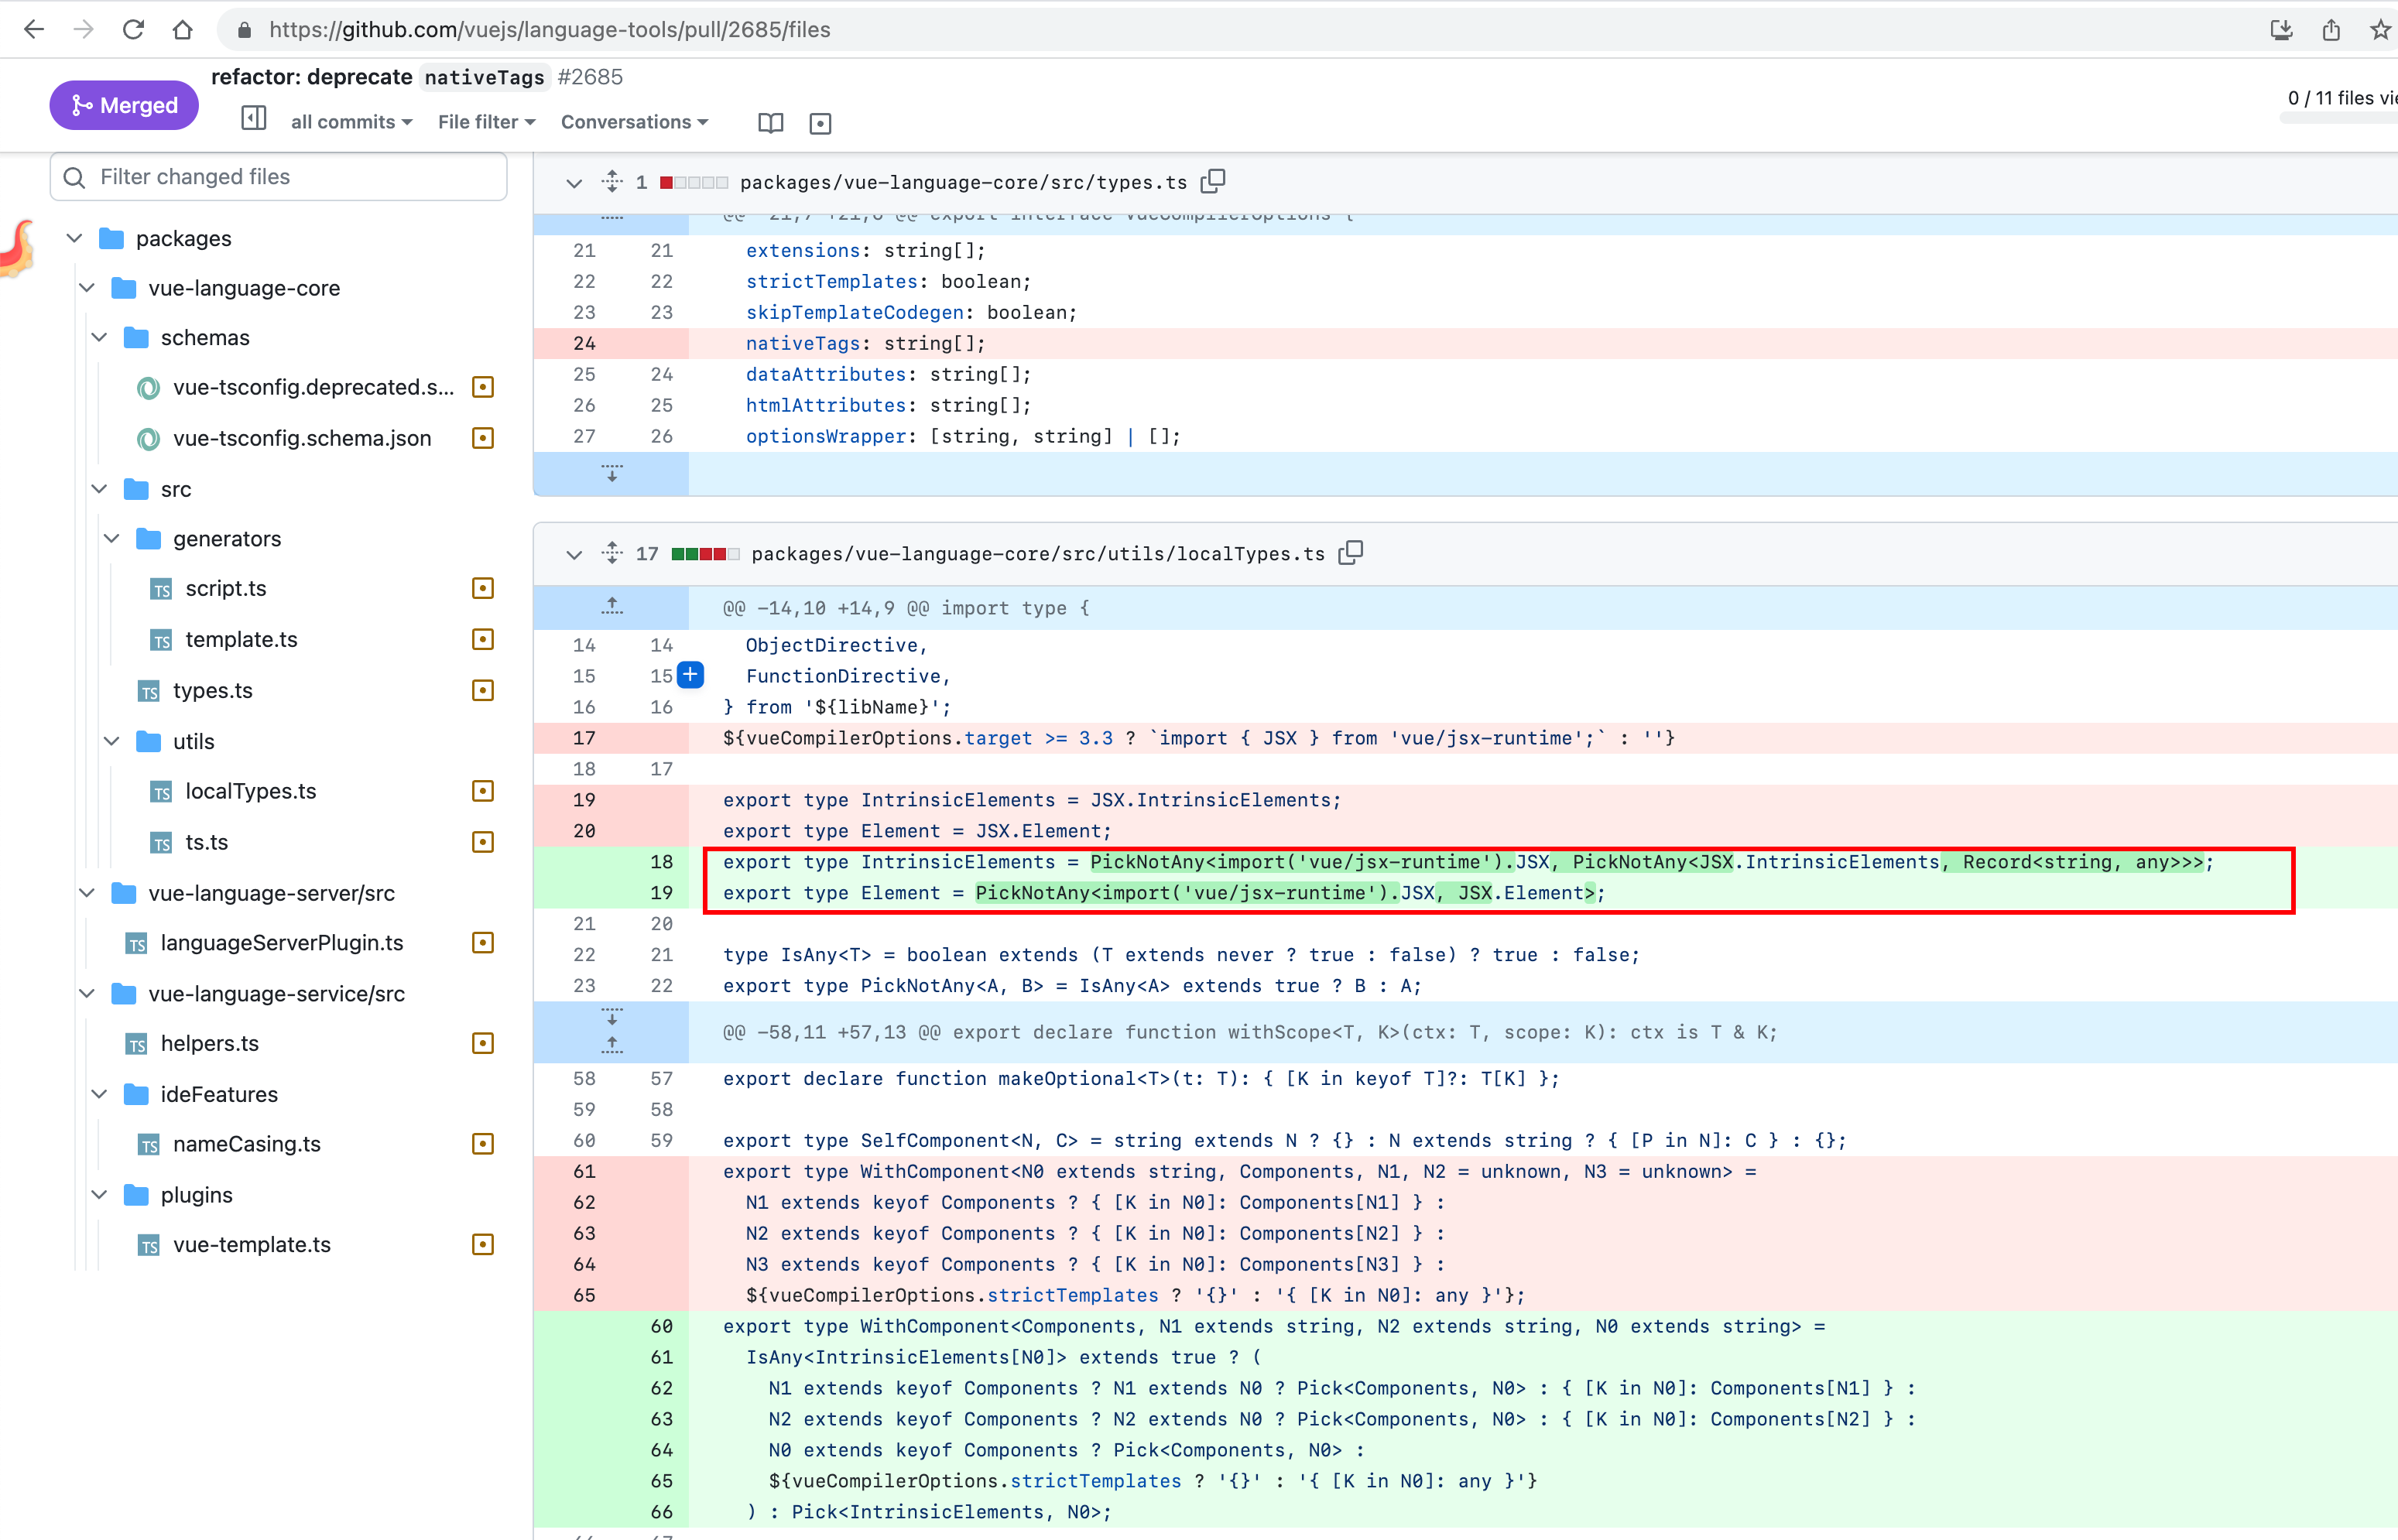This screenshot has height=1540, width=2398.
Task: Open the all commits dropdown
Action: click(x=351, y=121)
